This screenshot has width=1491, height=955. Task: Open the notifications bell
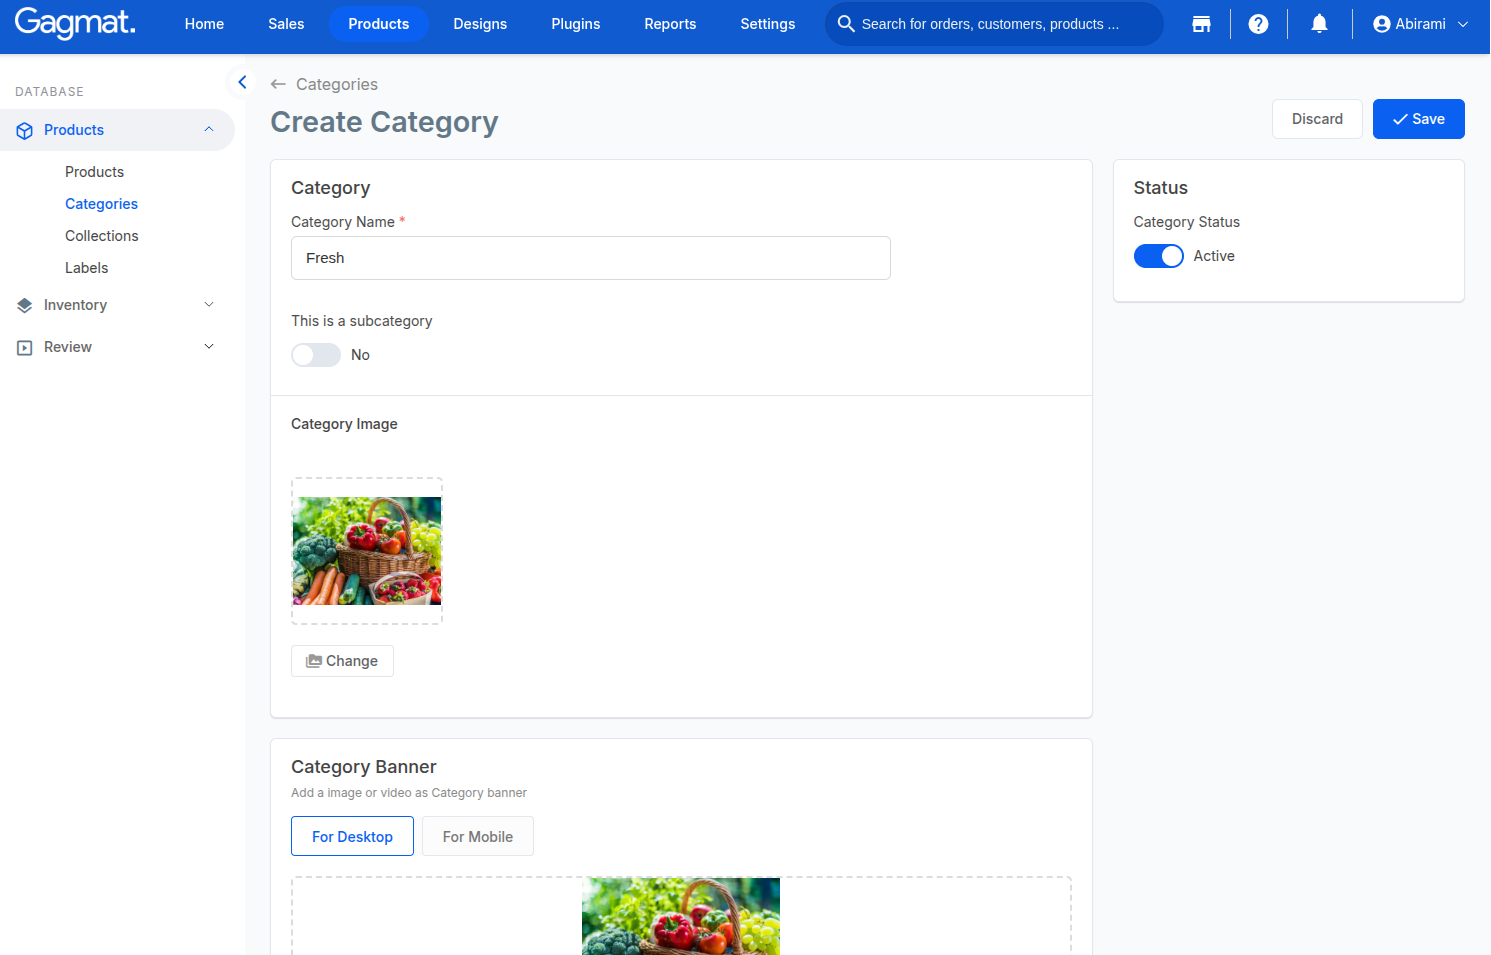pyautogui.click(x=1319, y=24)
